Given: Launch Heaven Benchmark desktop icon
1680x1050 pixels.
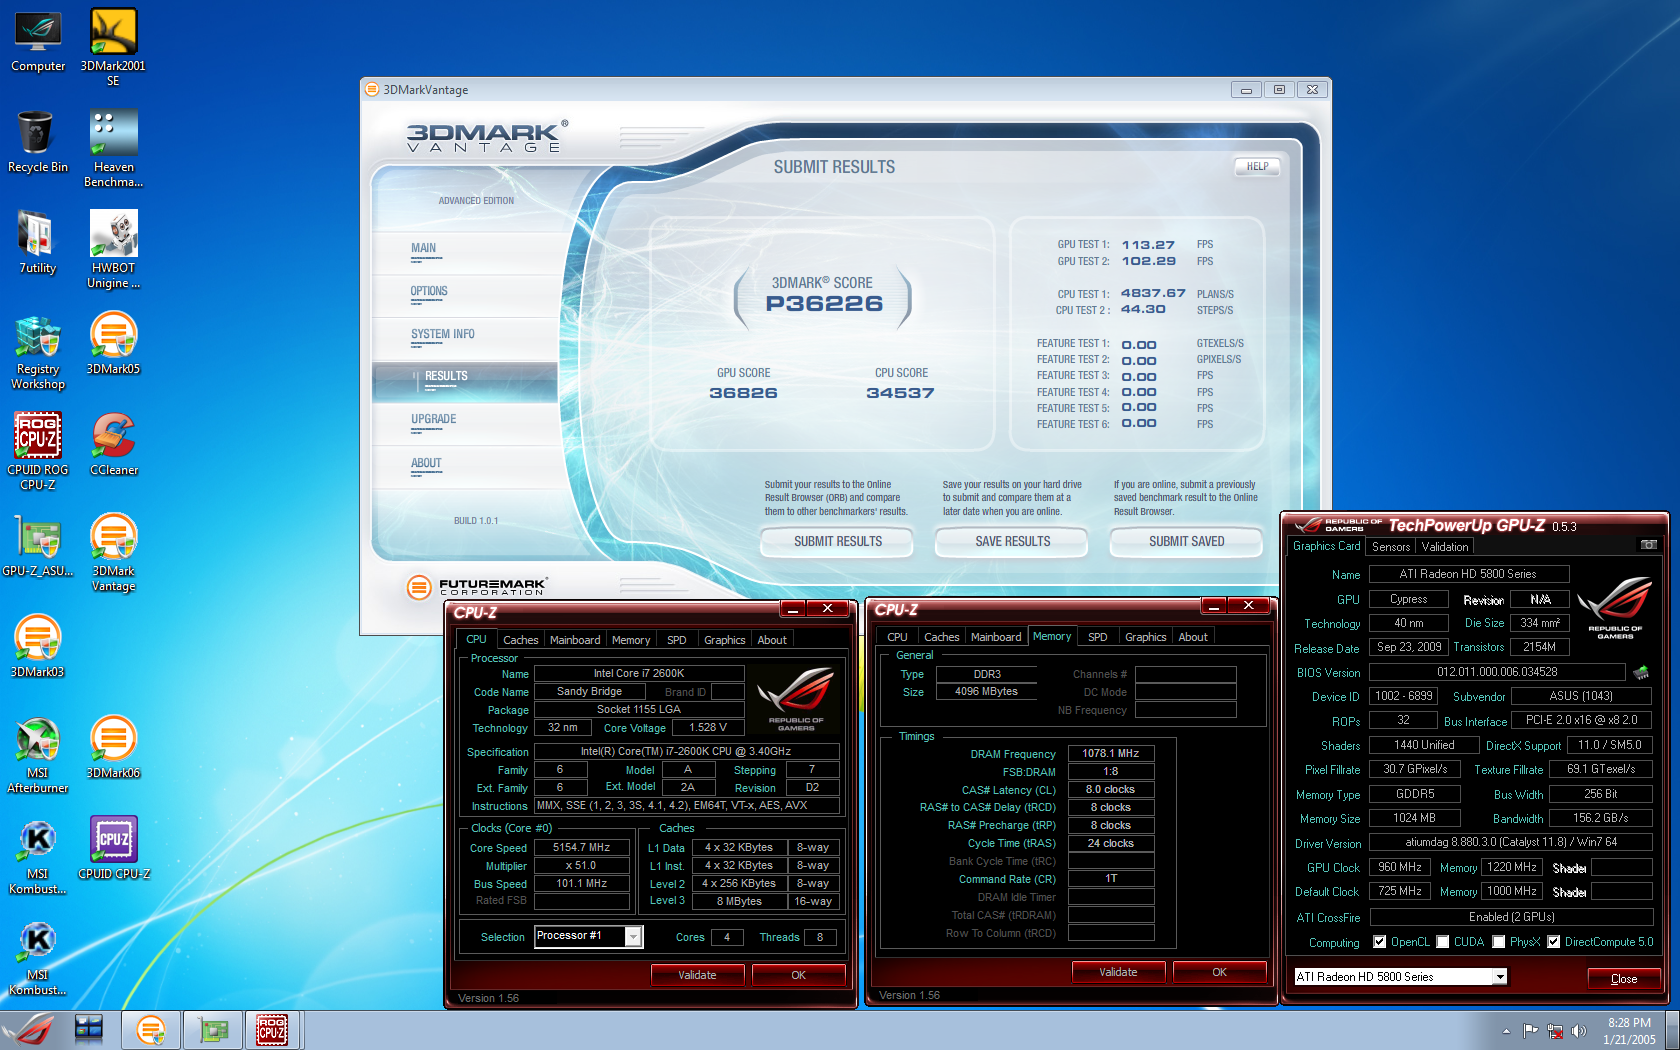Looking at the screenshot, I should click(113, 149).
